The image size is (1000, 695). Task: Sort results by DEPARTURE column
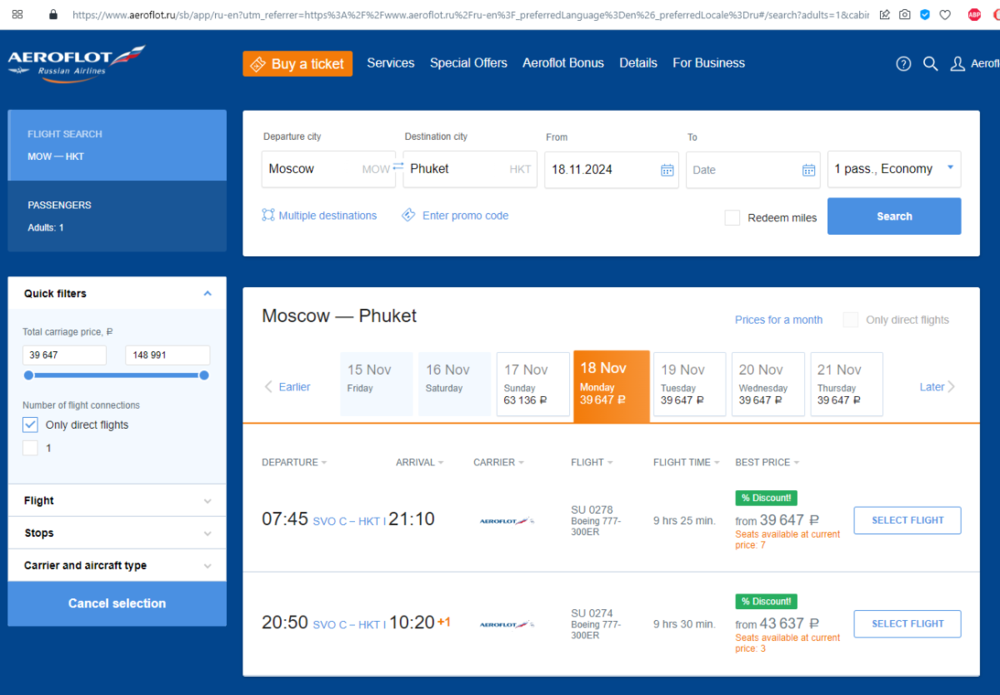pos(294,462)
